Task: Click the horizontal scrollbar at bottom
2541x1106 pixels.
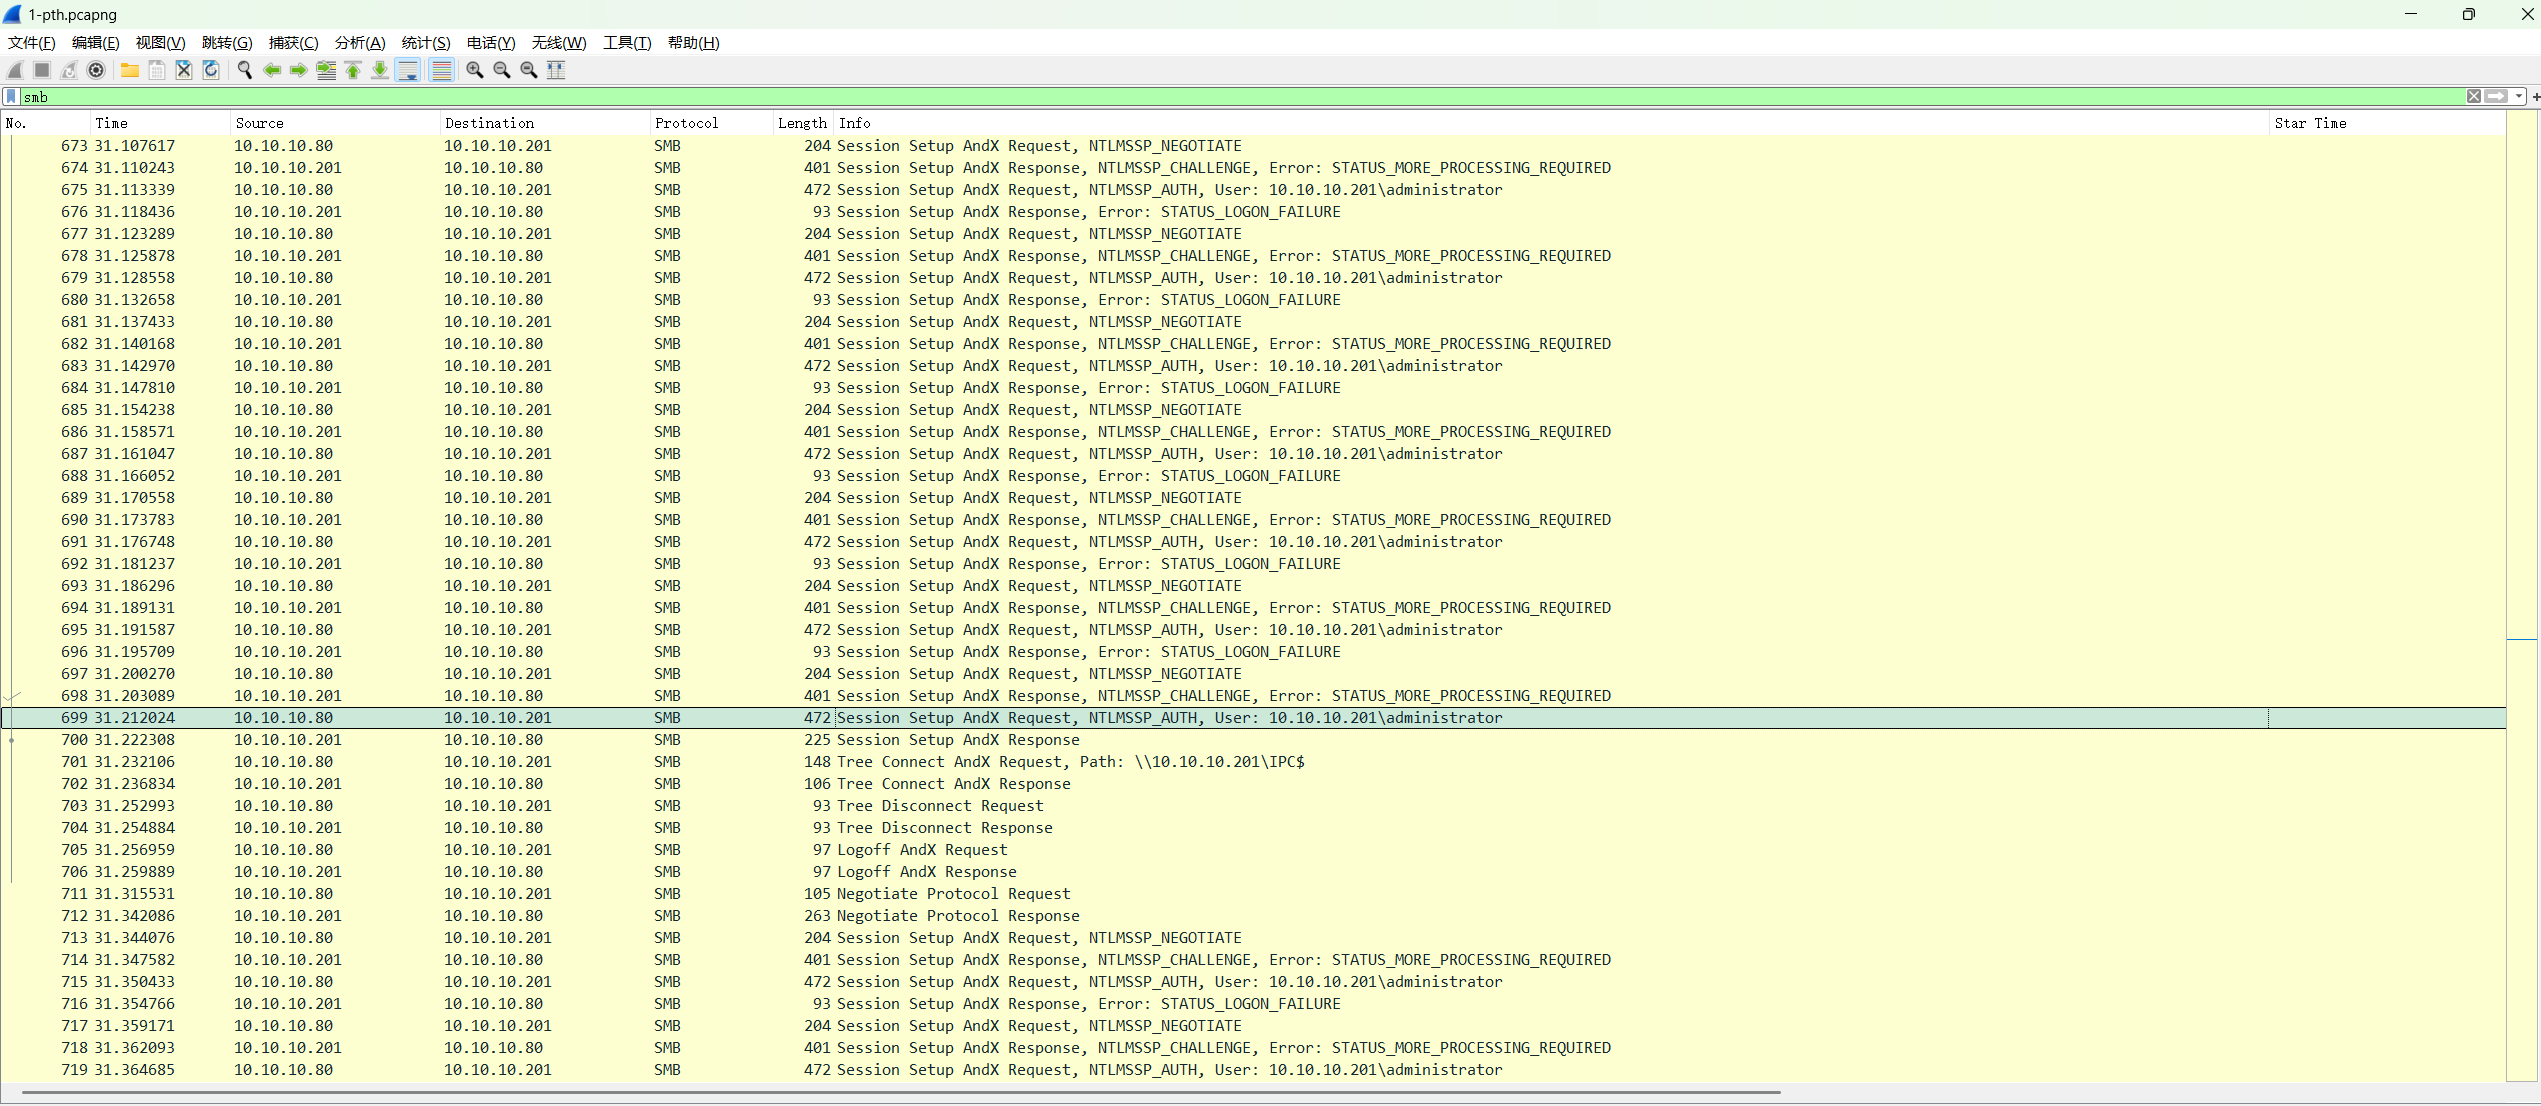Action: click(x=900, y=1093)
